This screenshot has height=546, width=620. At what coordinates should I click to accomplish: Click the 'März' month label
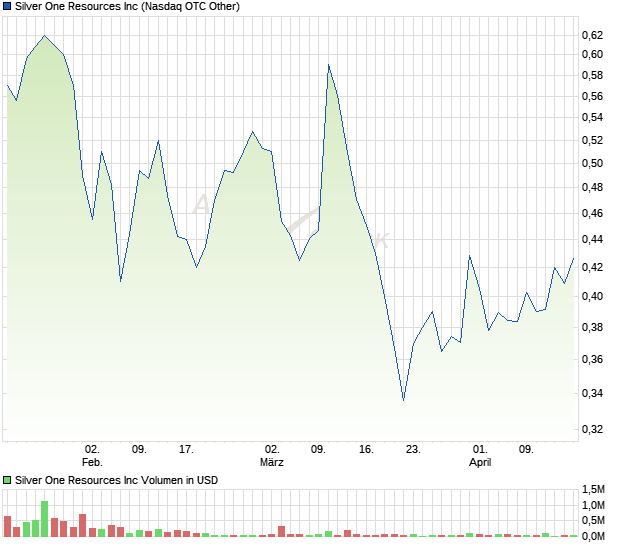click(x=272, y=462)
